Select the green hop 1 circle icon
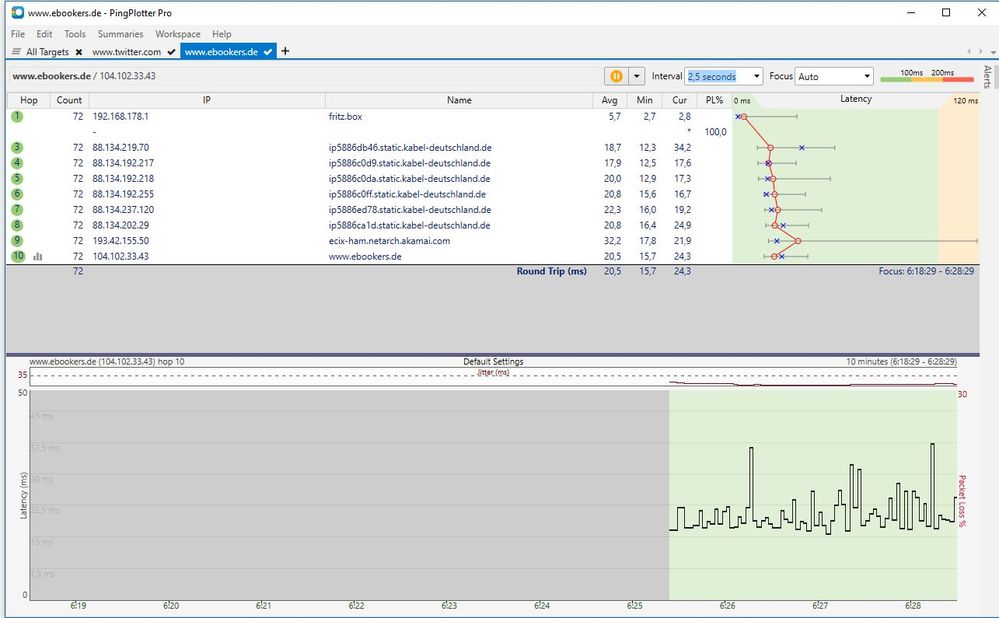This screenshot has height=618, width=999. (17, 117)
